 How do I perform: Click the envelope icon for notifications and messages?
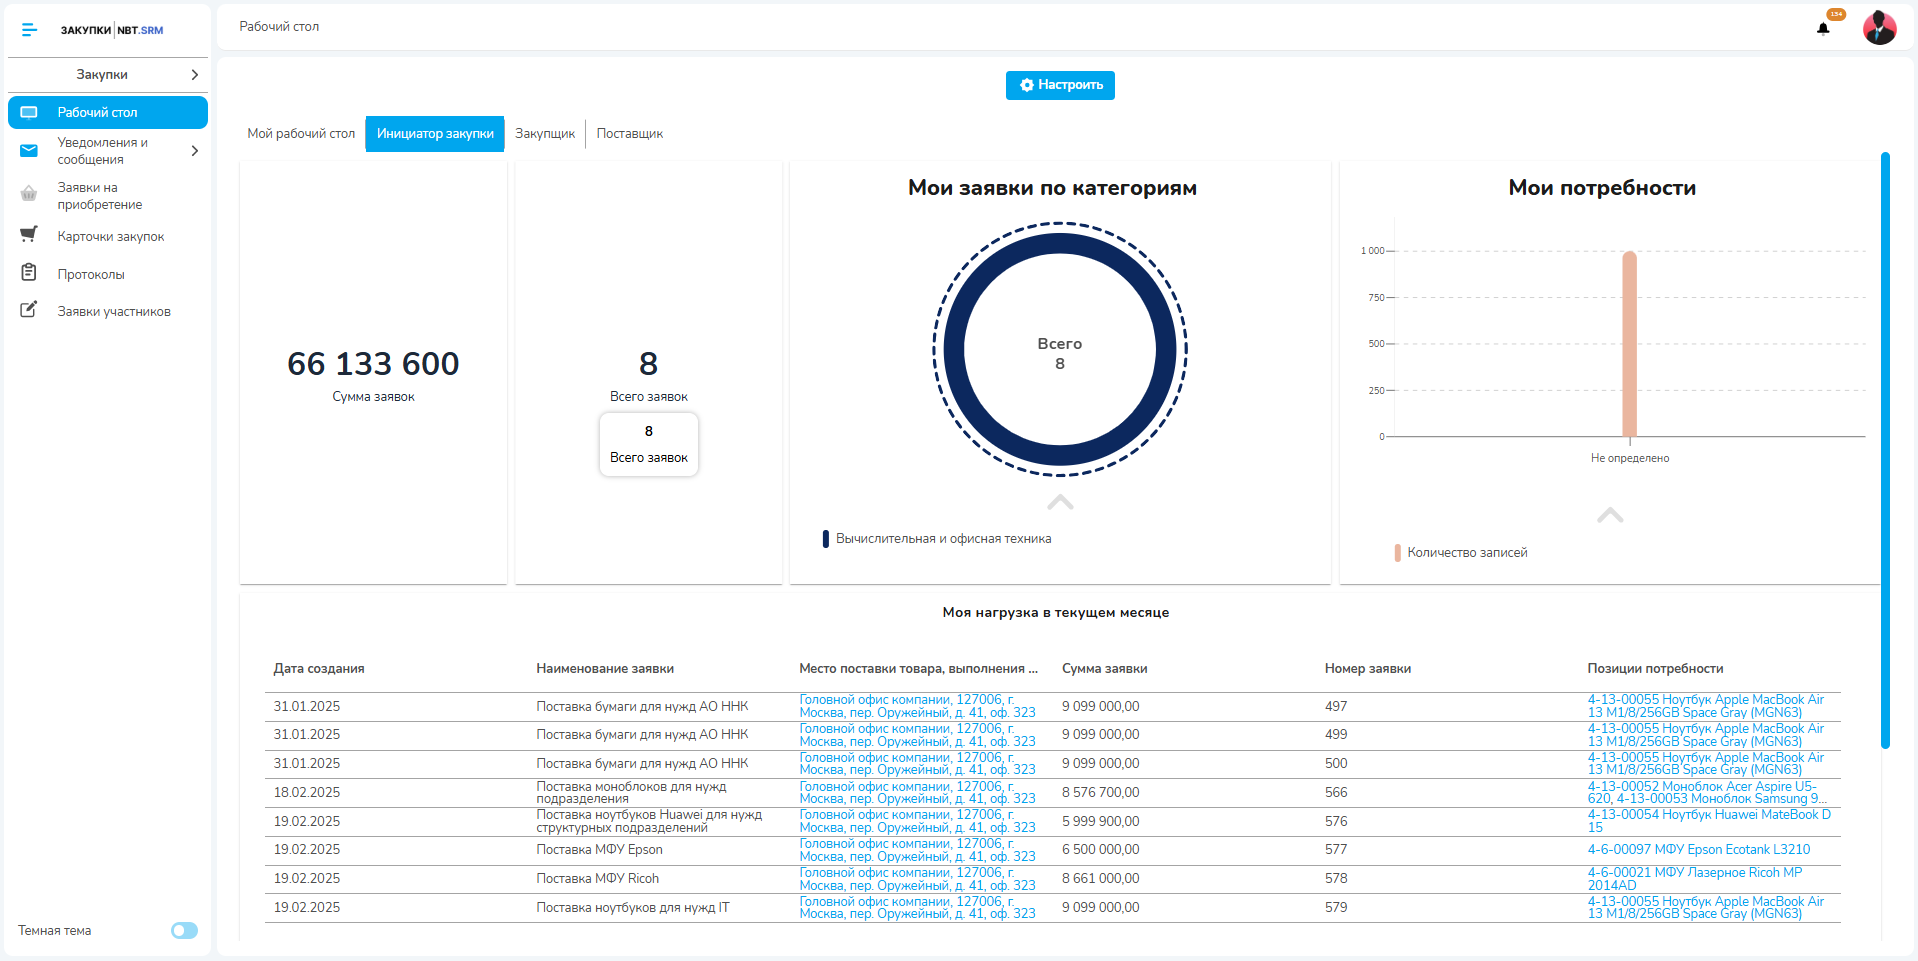[29, 151]
